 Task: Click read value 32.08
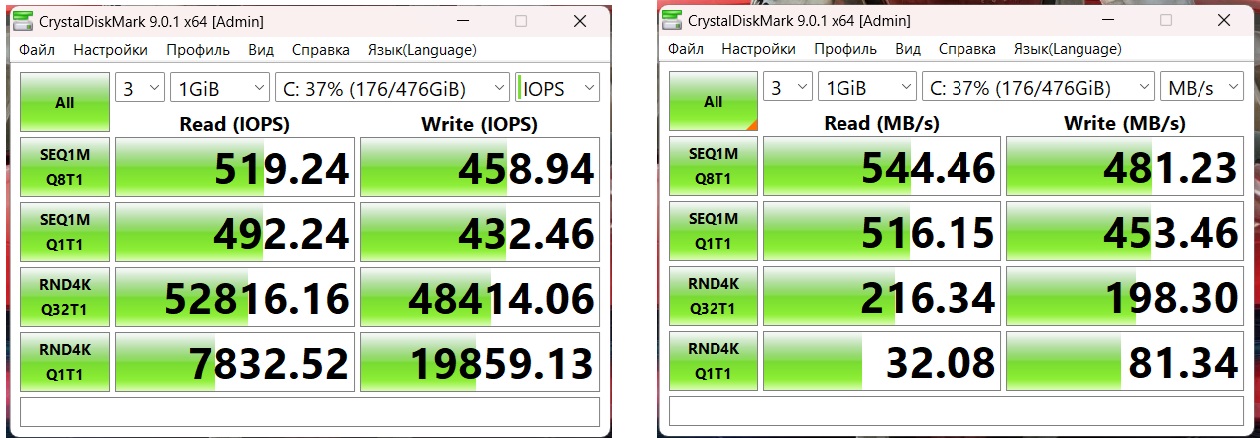click(x=882, y=360)
